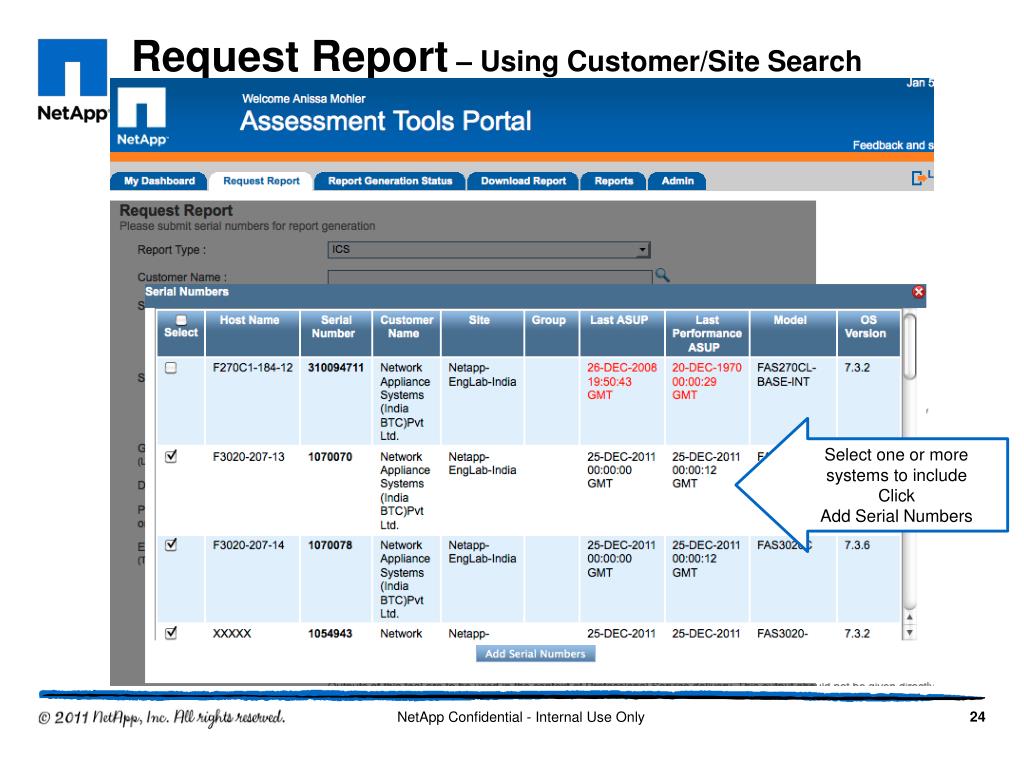Open the My Dashboard tab
Viewport: 1024px width, 768px height.
(159, 181)
